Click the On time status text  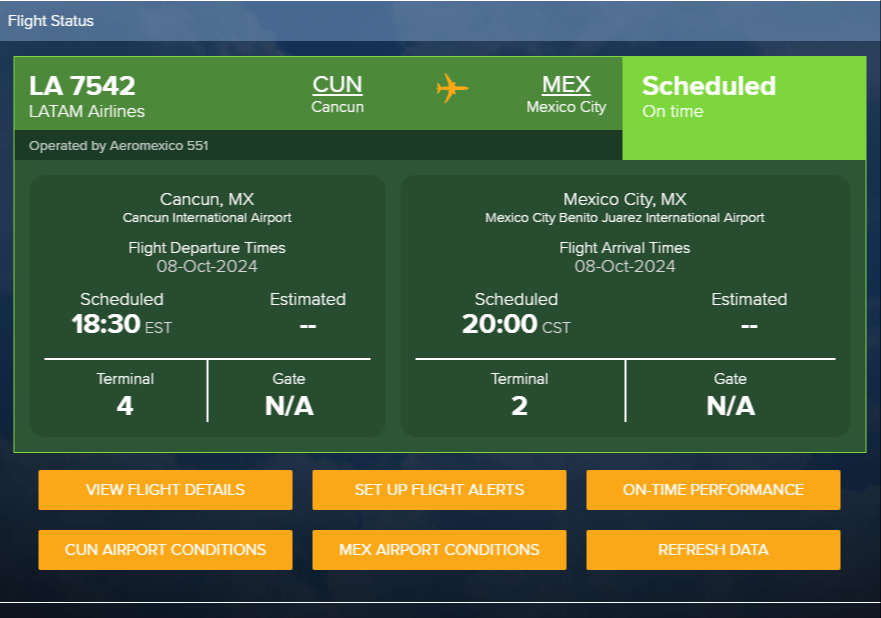click(673, 111)
